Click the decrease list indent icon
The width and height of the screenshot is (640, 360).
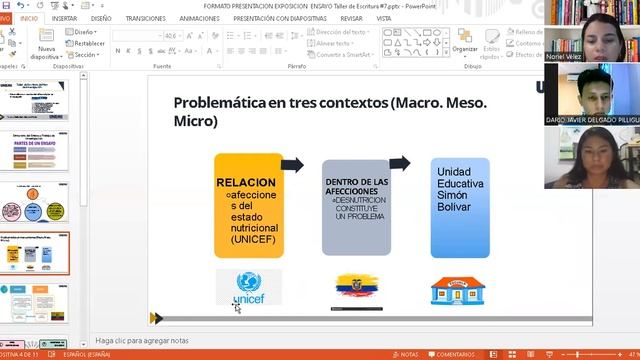coord(268,36)
